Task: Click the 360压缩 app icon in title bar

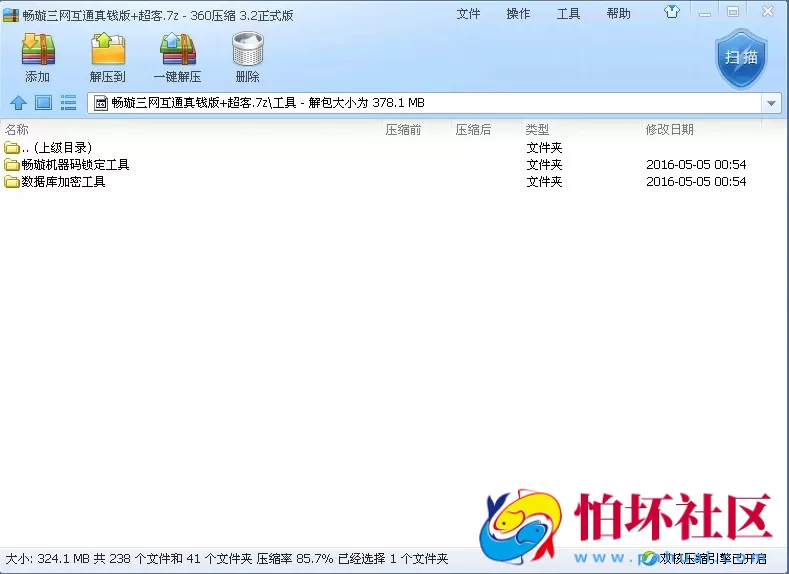Action: (x=11, y=15)
